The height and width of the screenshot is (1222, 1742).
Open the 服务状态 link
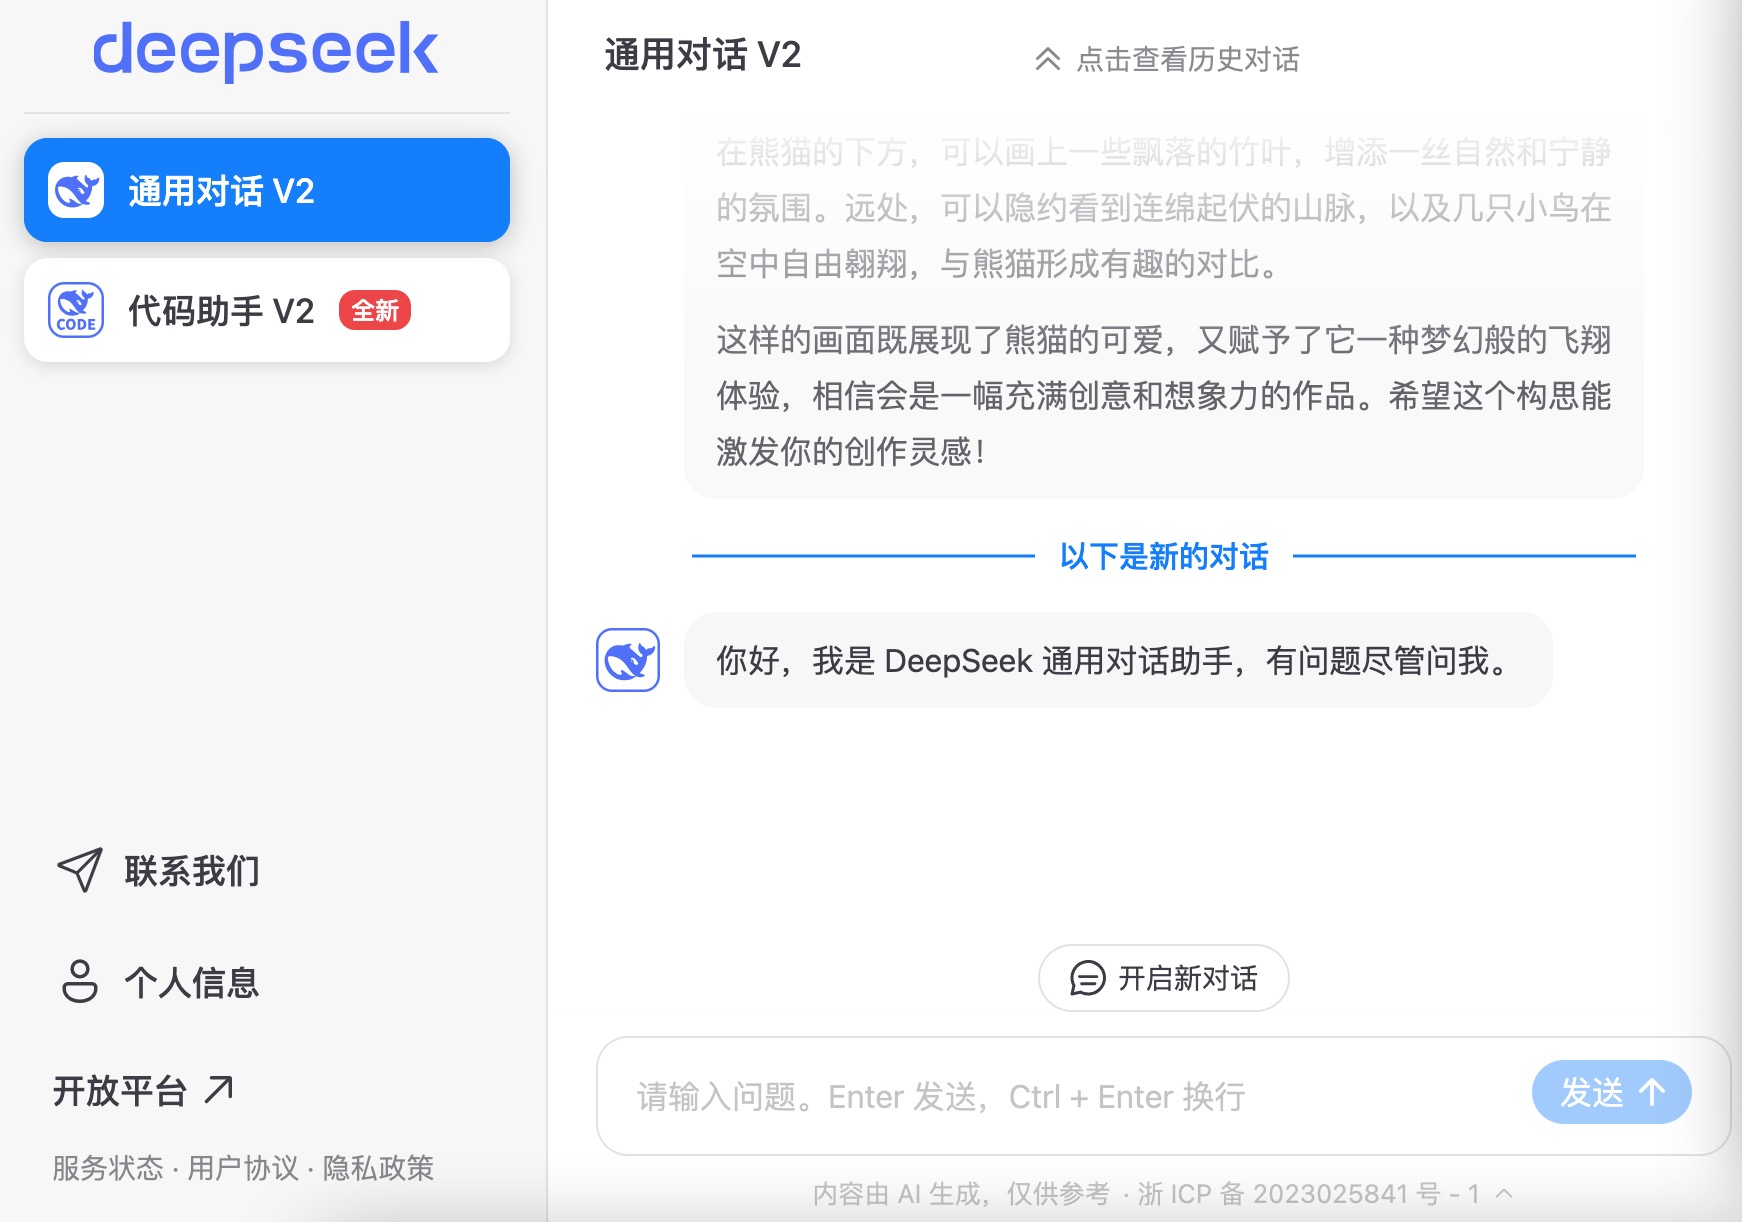coord(108,1168)
